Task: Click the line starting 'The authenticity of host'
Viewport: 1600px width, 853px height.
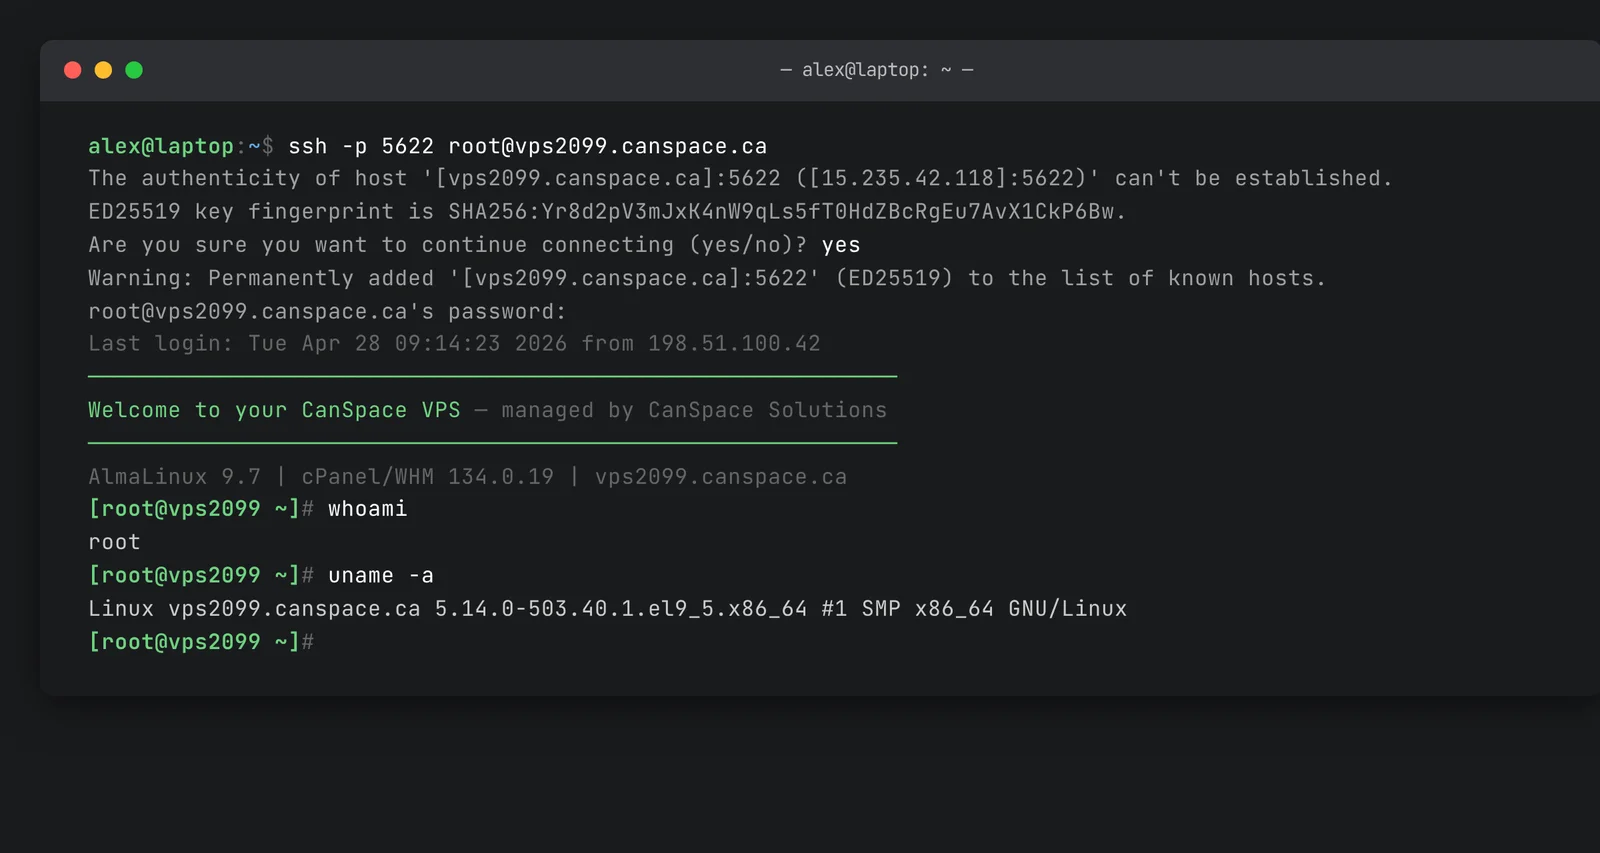Action: click(x=740, y=179)
